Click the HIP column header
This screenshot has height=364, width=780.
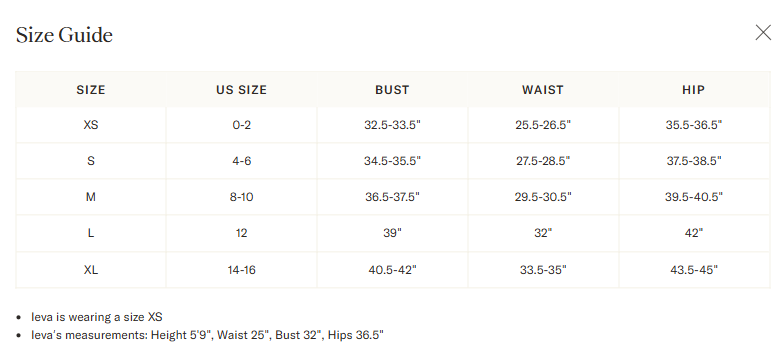click(693, 90)
